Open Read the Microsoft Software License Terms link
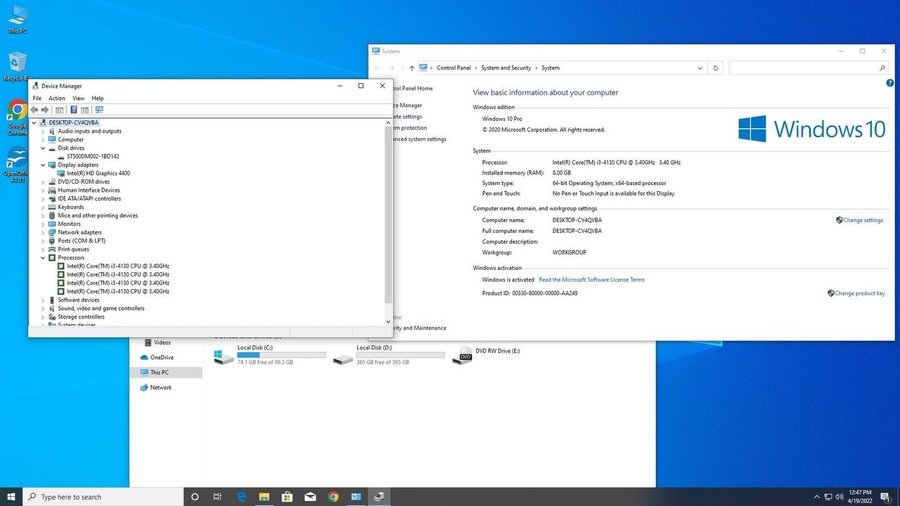This screenshot has height=506, width=900. [x=591, y=280]
